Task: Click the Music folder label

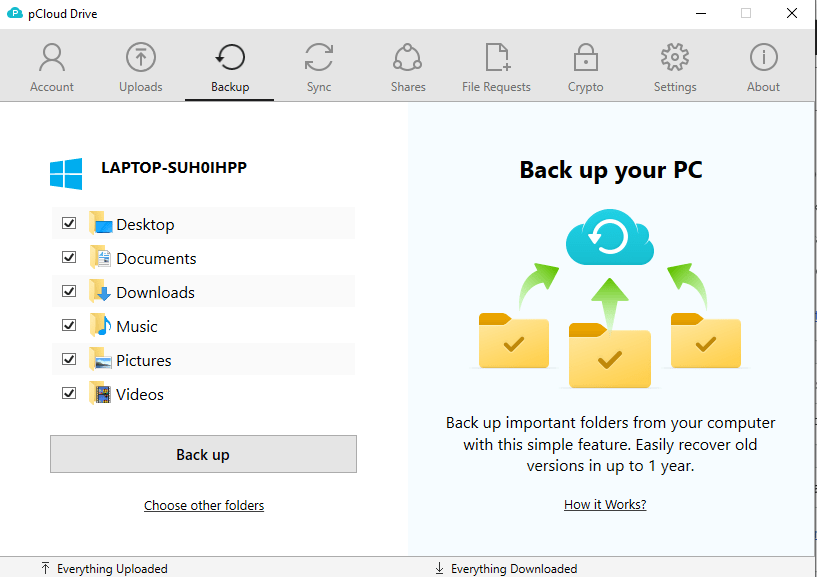Action: pyautogui.click(x=137, y=326)
